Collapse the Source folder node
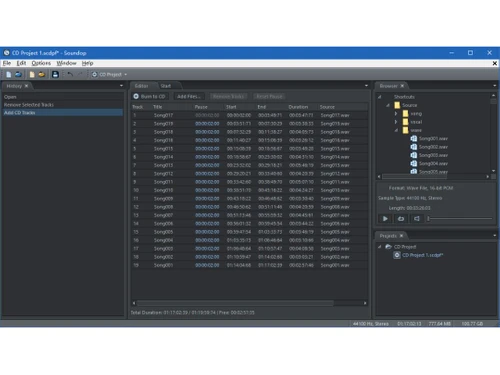This screenshot has height=375, width=500. click(x=388, y=105)
